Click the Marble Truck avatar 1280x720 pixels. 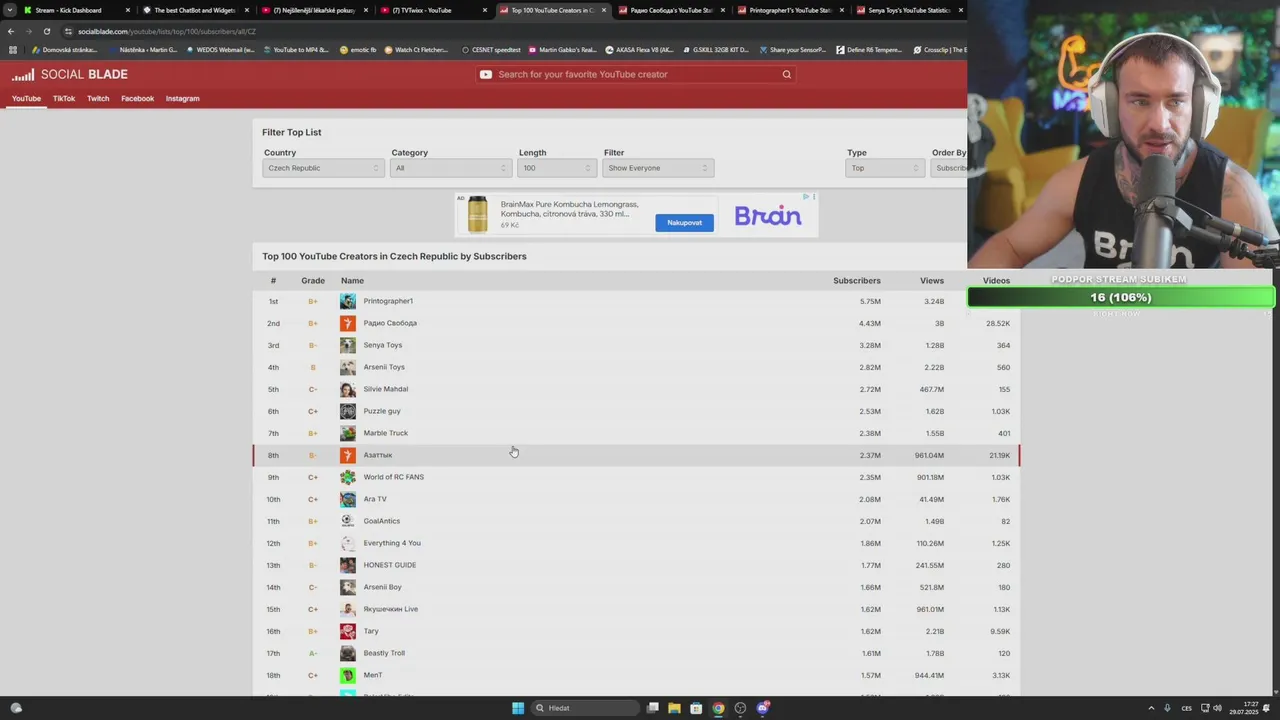(348, 433)
